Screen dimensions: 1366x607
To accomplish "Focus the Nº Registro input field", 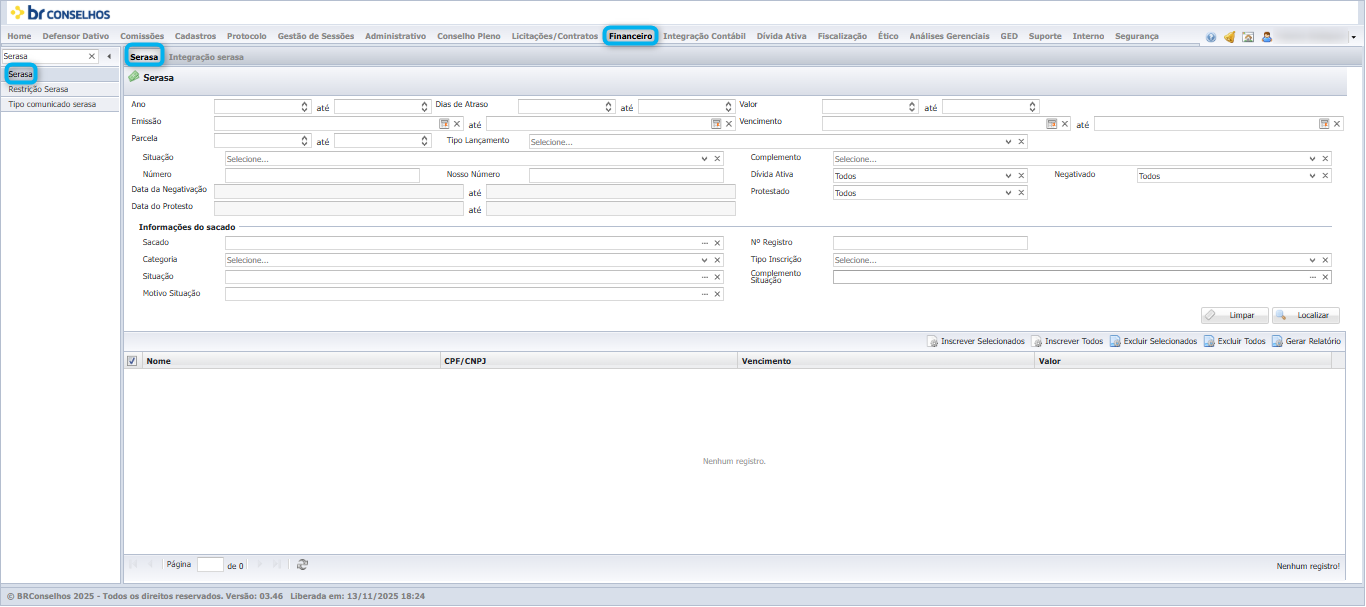I will [x=930, y=243].
